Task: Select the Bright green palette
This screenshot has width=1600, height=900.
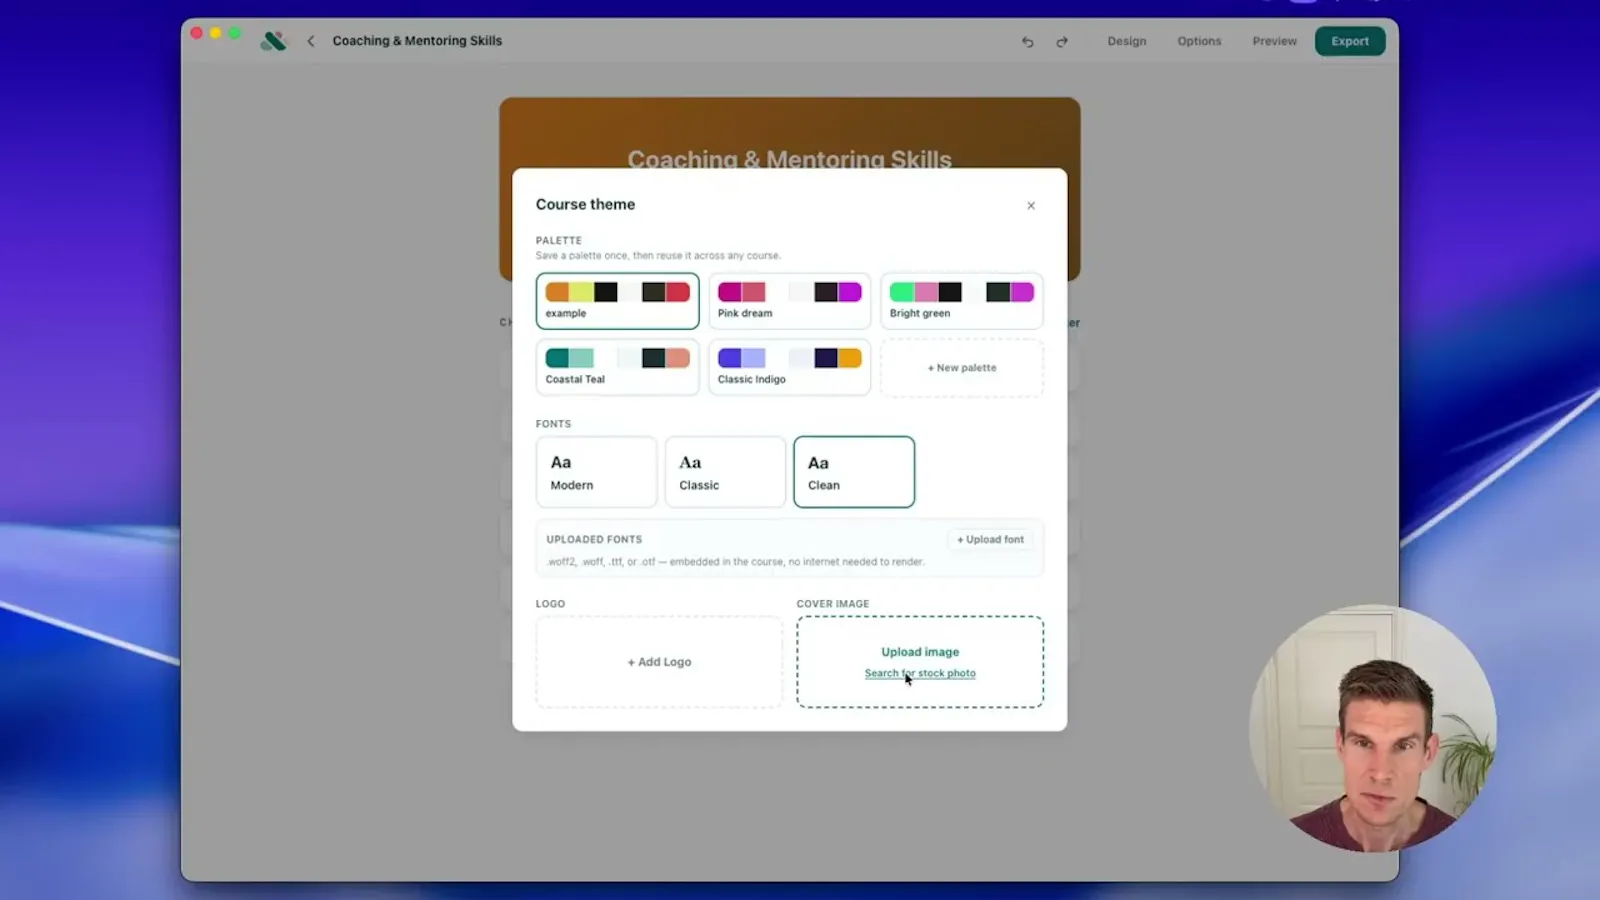Action: pos(962,301)
